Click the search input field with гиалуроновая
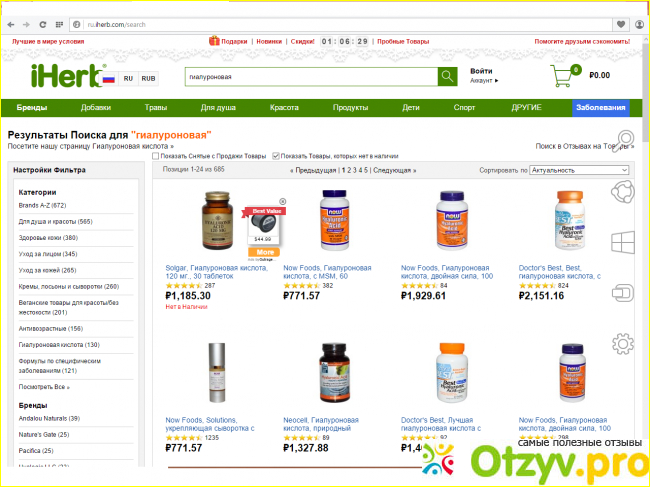Screen dimensions: 650x487 tap(311, 77)
